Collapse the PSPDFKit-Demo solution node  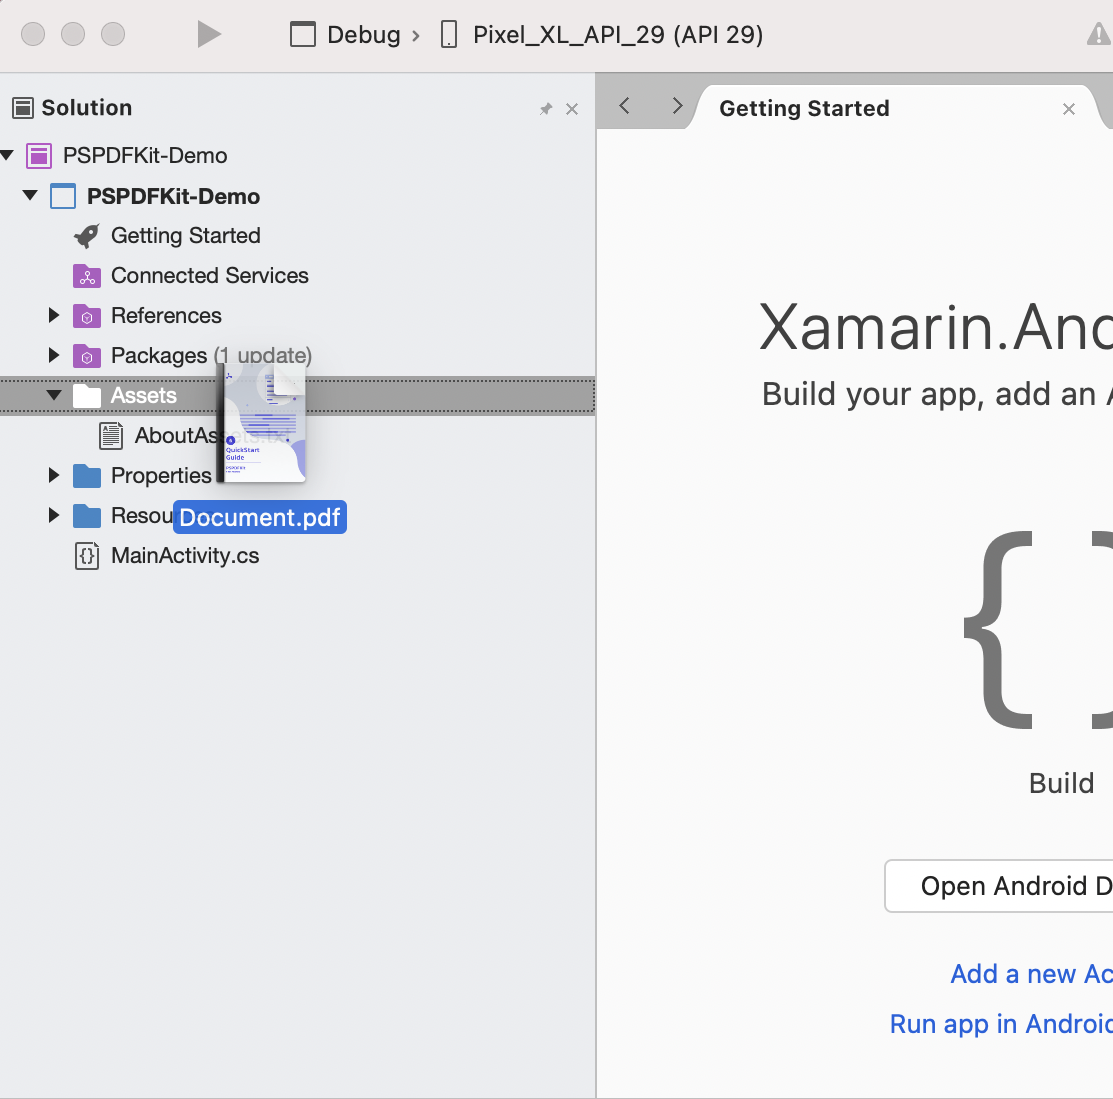[7, 155]
